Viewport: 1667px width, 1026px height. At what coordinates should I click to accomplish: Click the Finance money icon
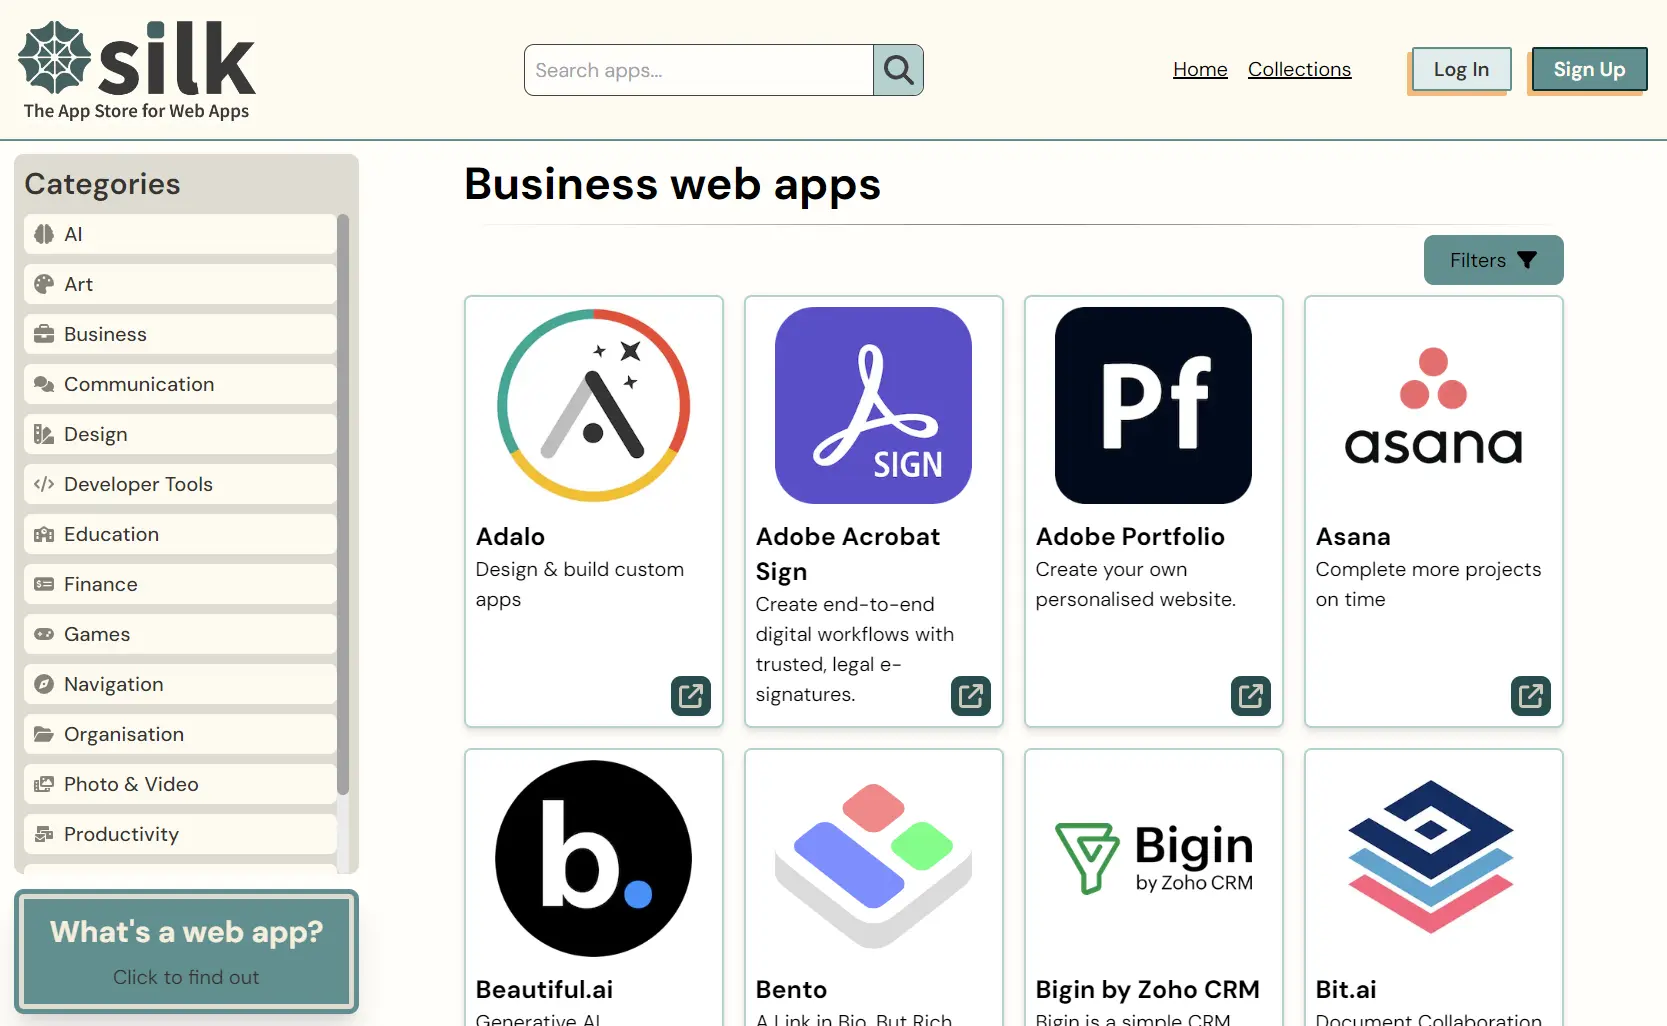coord(44,584)
